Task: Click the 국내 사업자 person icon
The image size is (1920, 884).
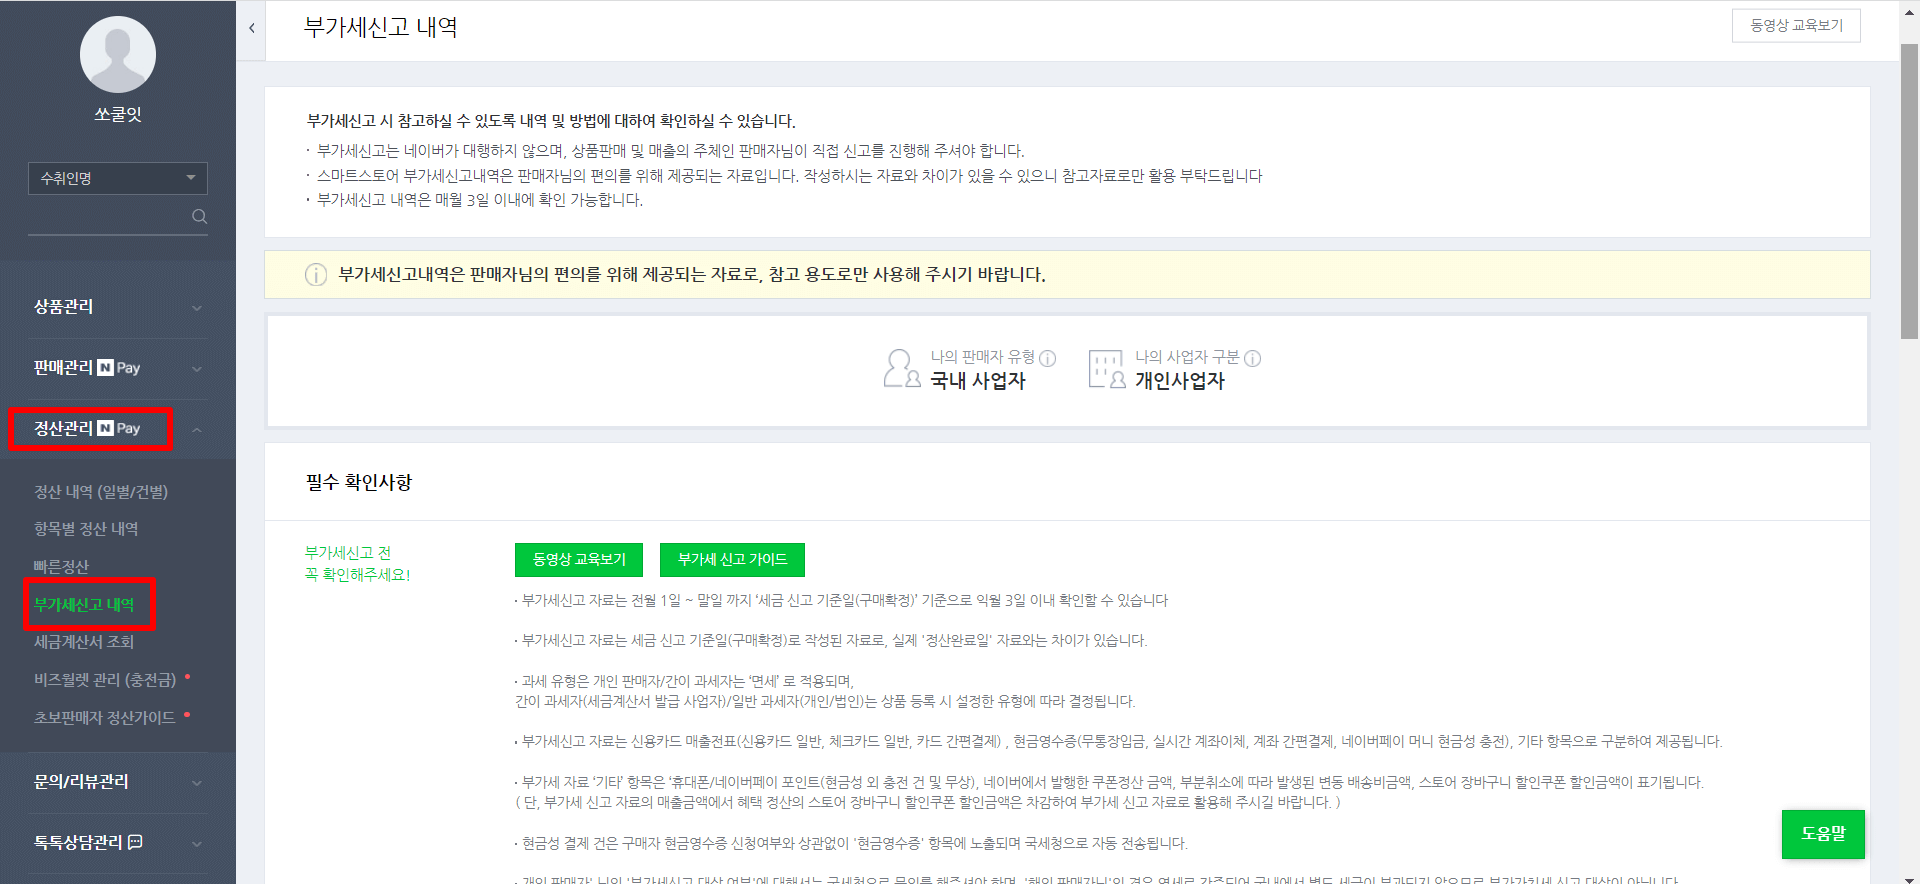Action: click(901, 368)
